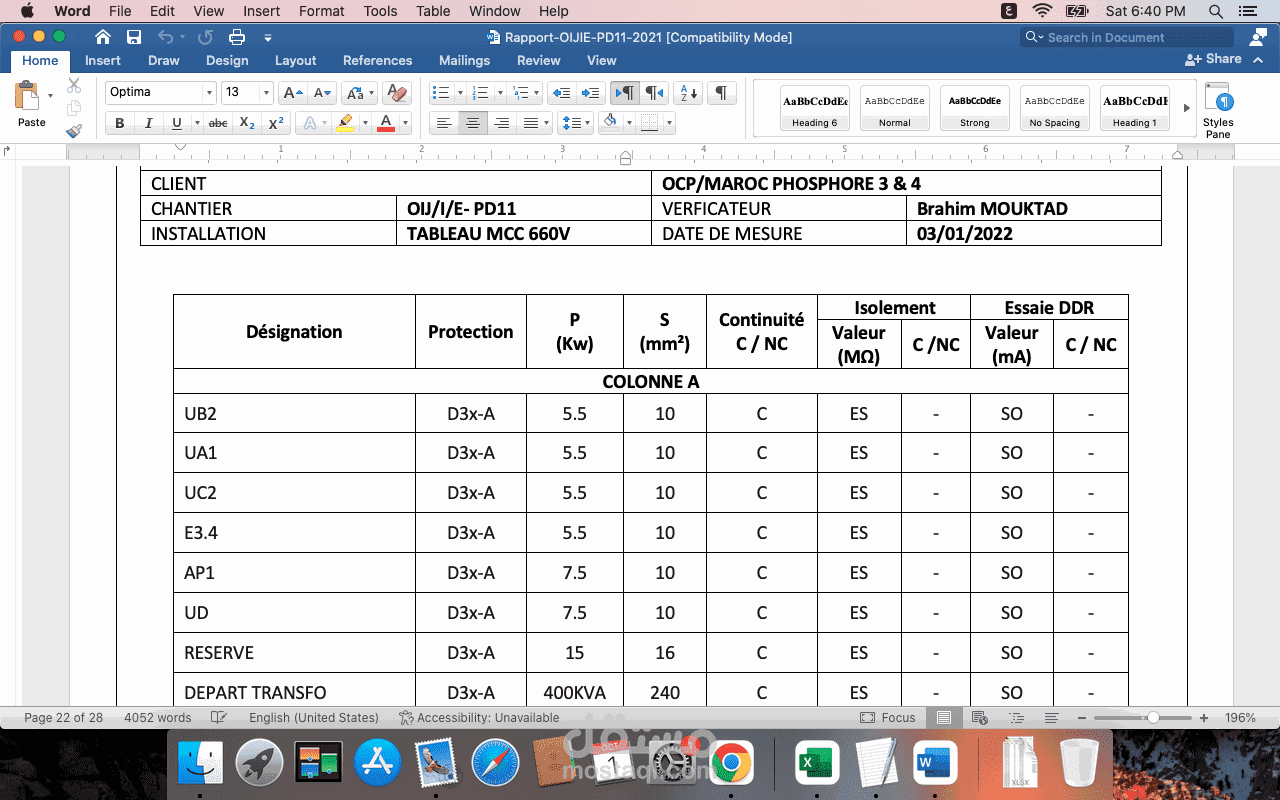Open the Mailings ribbon tab
1280x800 pixels.
click(x=464, y=60)
